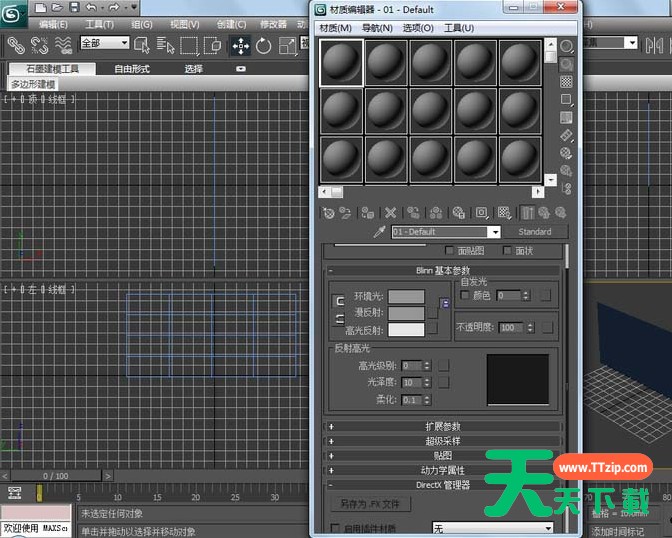Open the 导航(N) menu

click(x=377, y=28)
